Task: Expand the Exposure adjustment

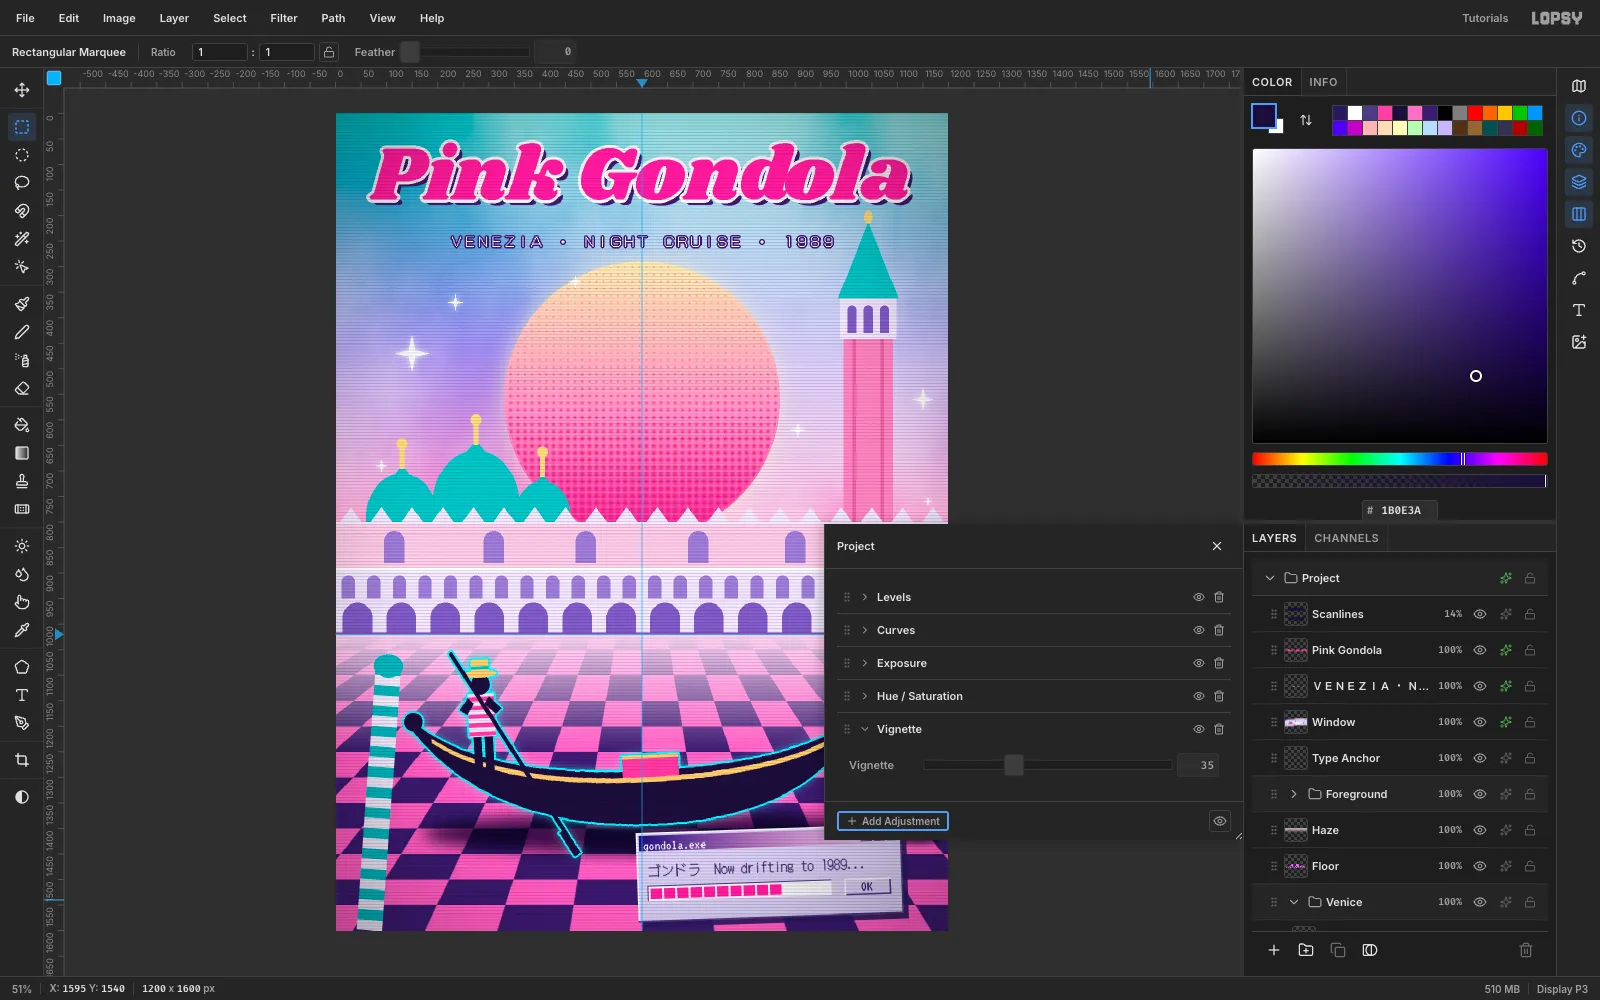Action: (865, 663)
